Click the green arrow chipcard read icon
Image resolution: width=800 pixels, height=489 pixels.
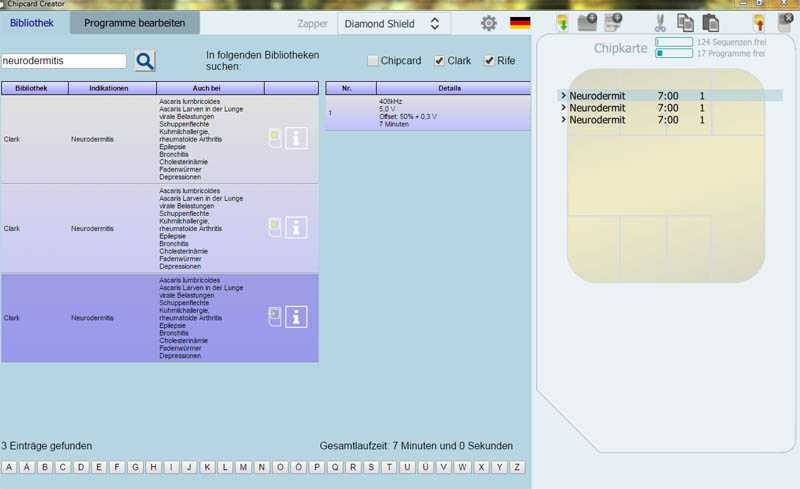562,23
